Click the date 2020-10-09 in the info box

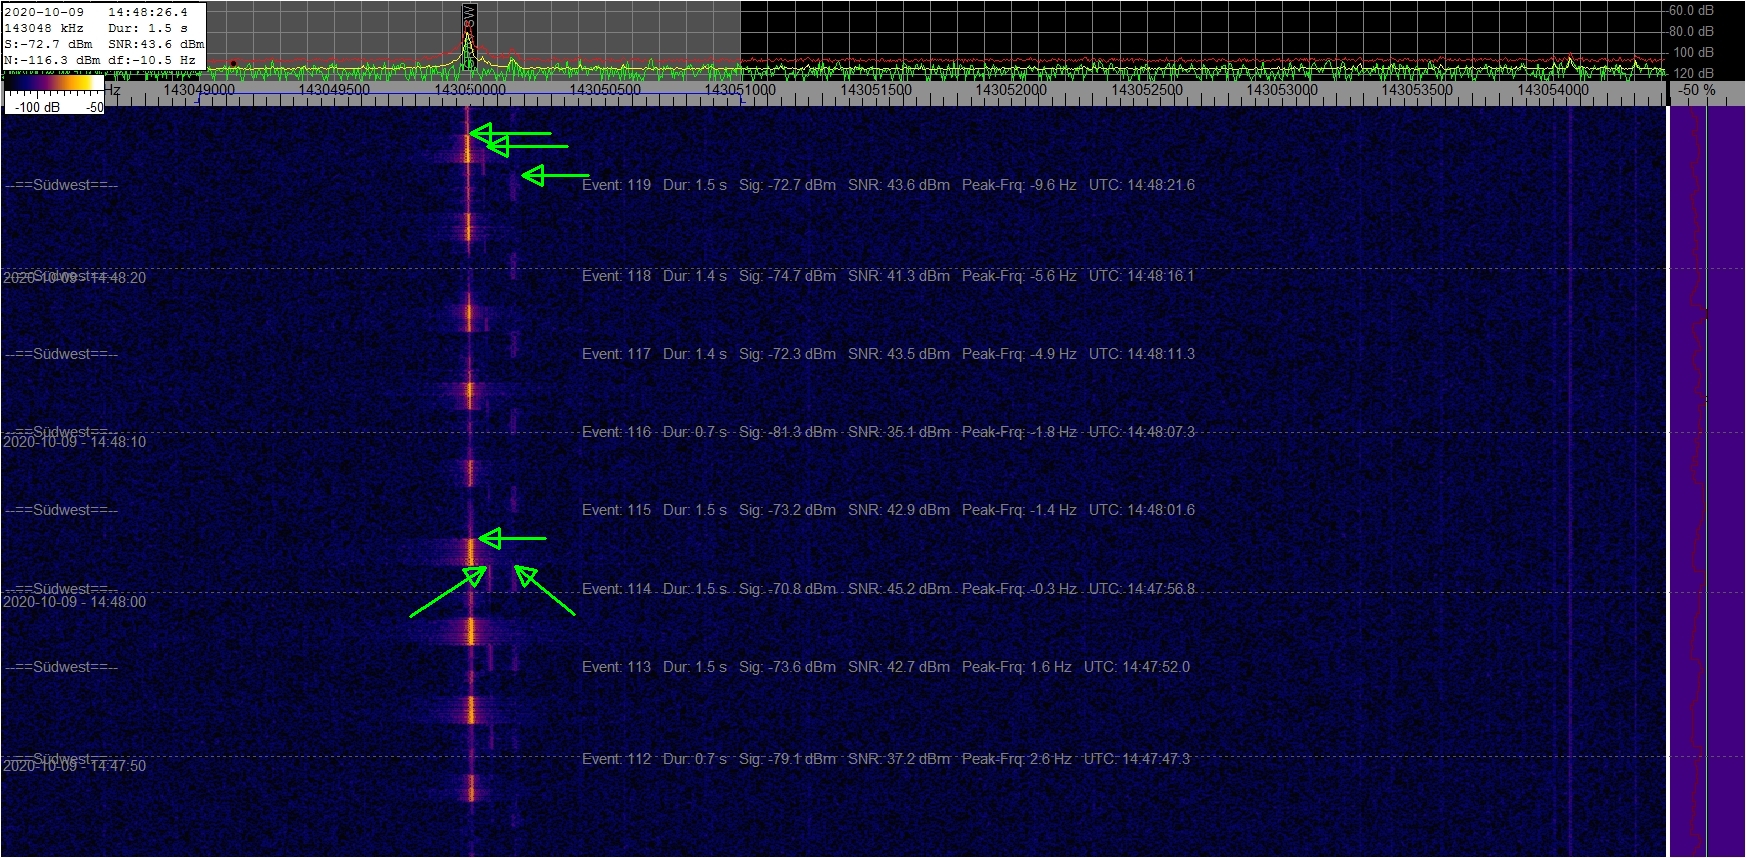coord(44,12)
